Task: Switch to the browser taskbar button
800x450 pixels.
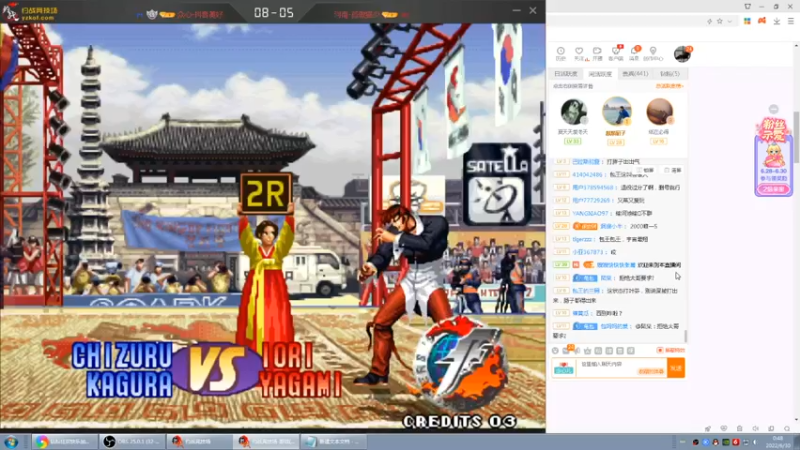Action: (x=65, y=441)
